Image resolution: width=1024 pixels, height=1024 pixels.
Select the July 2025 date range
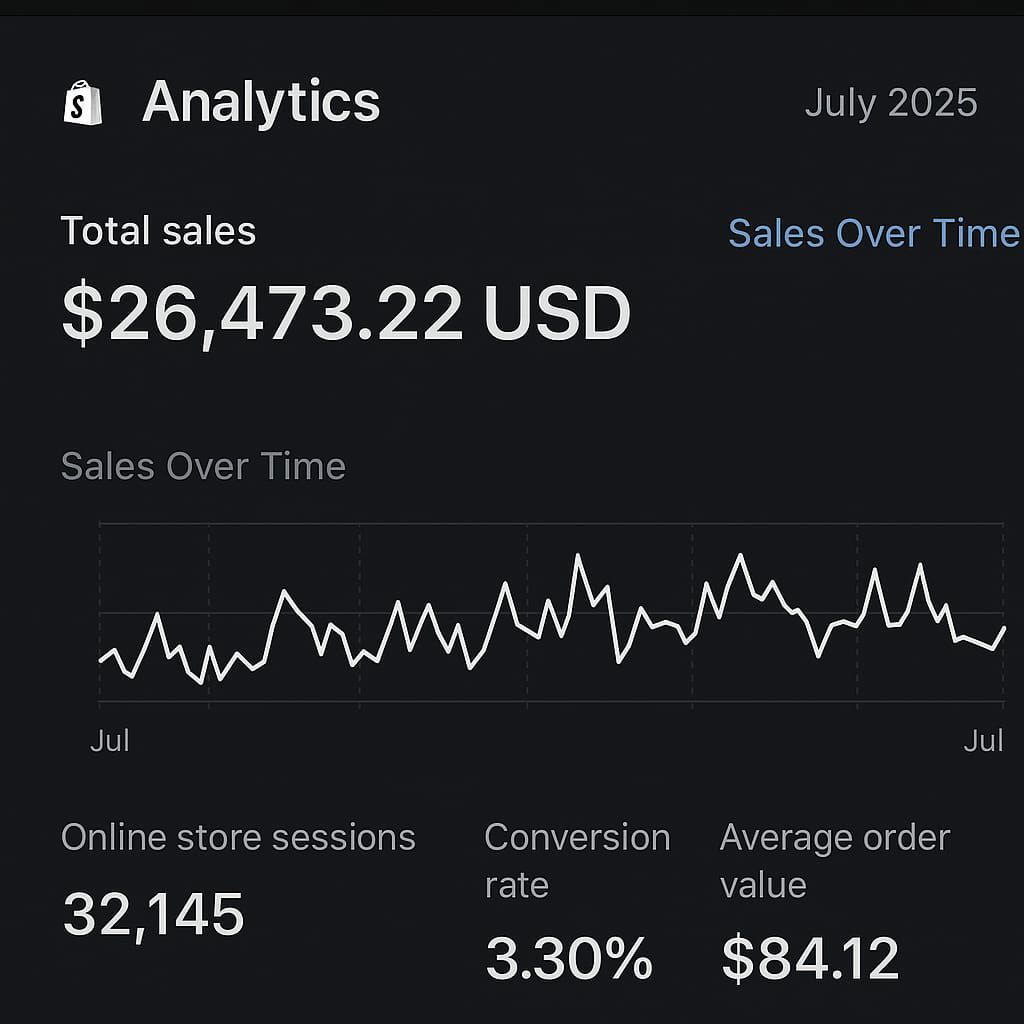click(x=890, y=103)
